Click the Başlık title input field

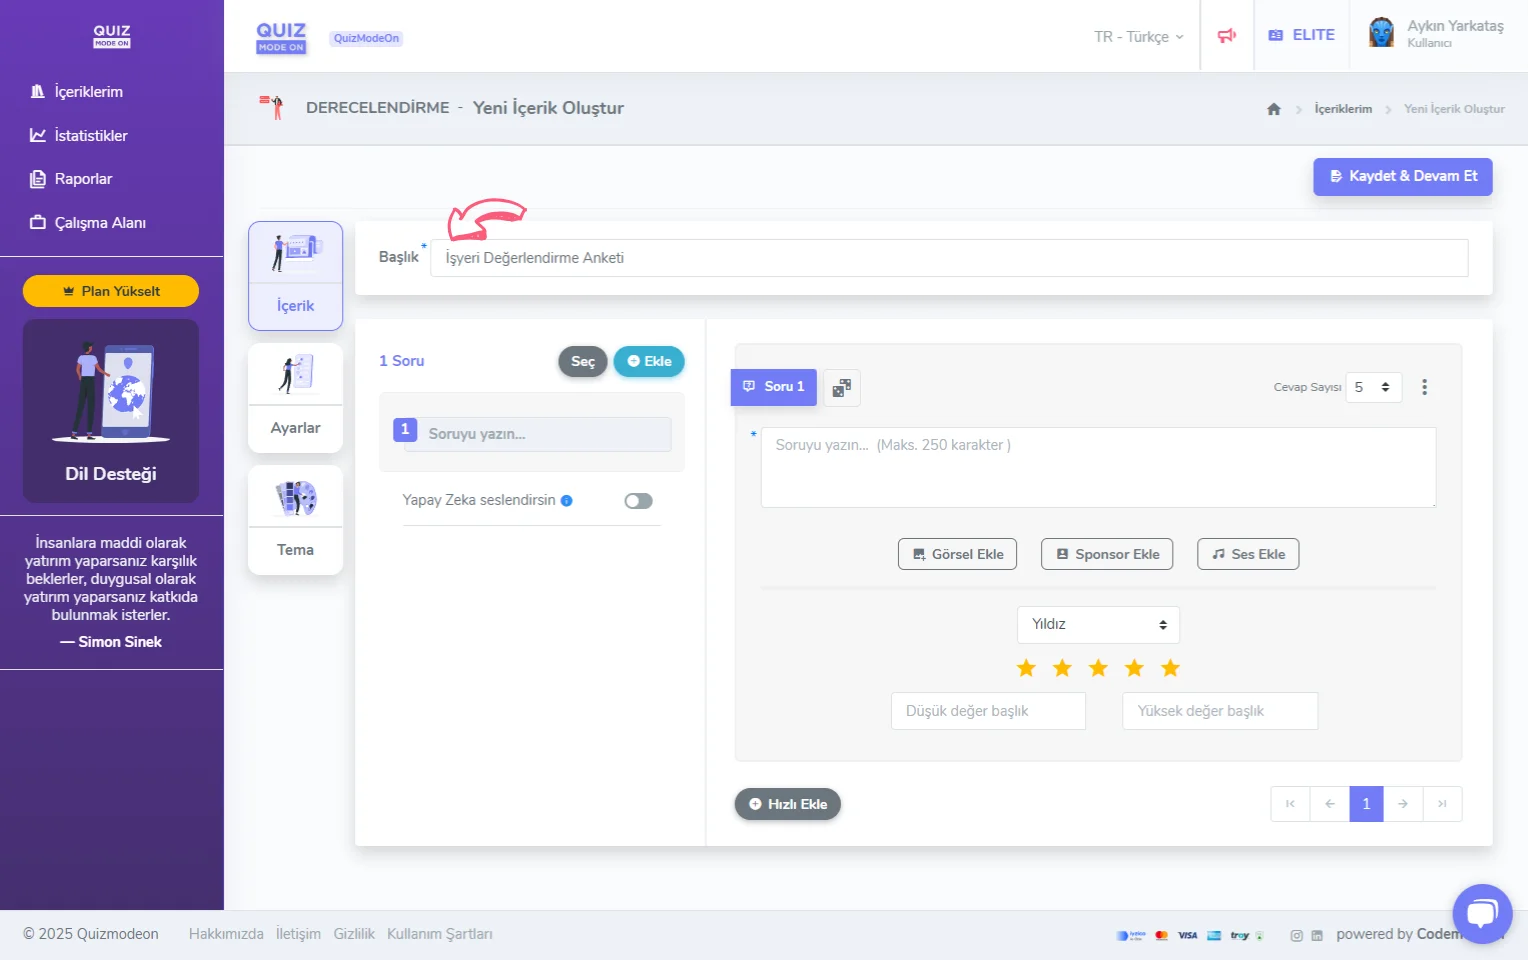[x=948, y=258]
